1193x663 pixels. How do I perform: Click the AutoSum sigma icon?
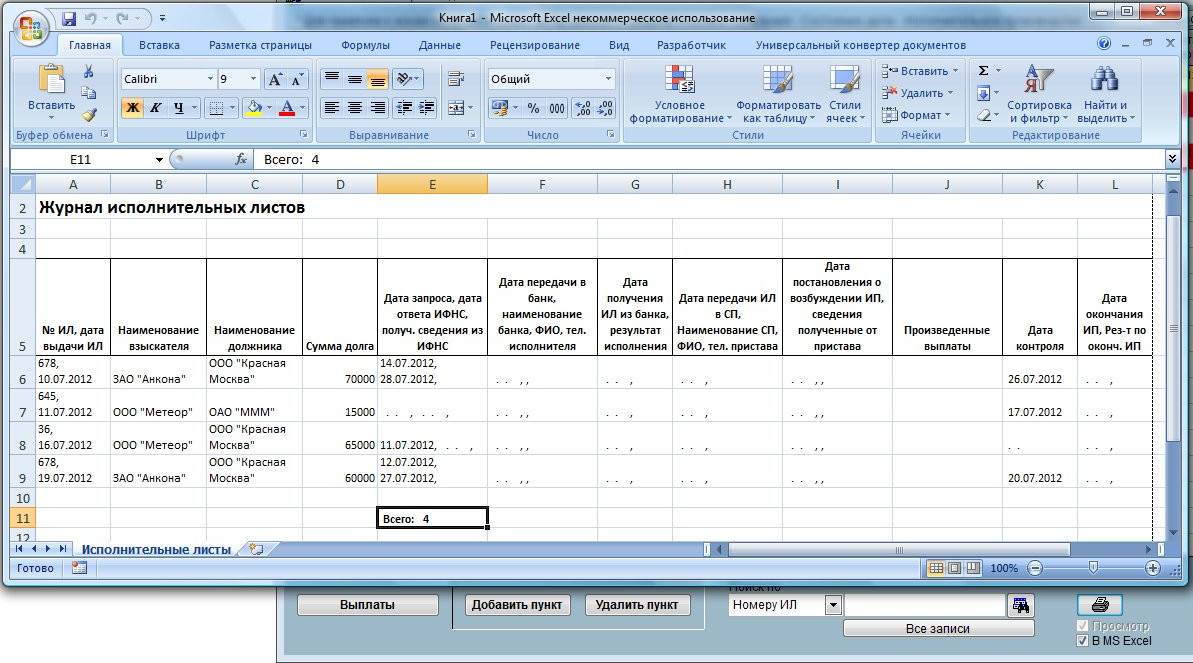tap(983, 71)
